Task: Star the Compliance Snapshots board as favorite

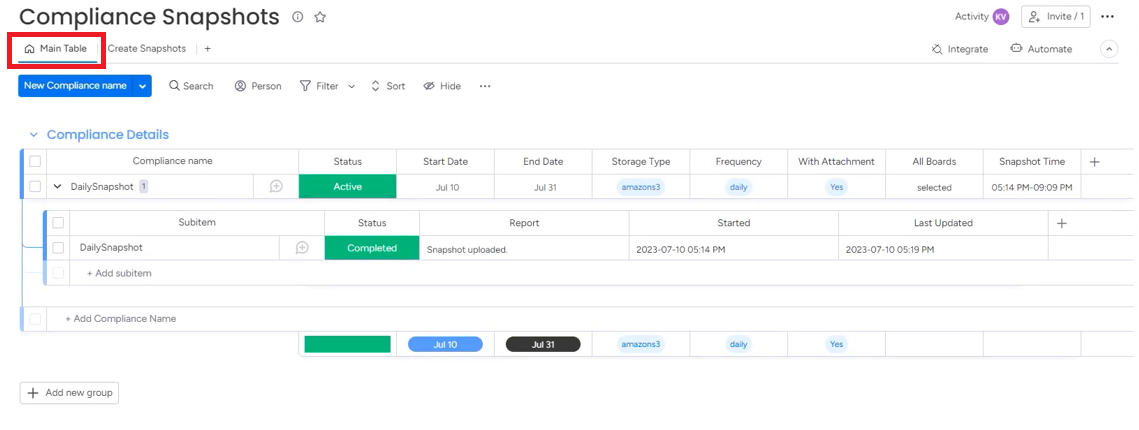Action: tap(320, 17)
